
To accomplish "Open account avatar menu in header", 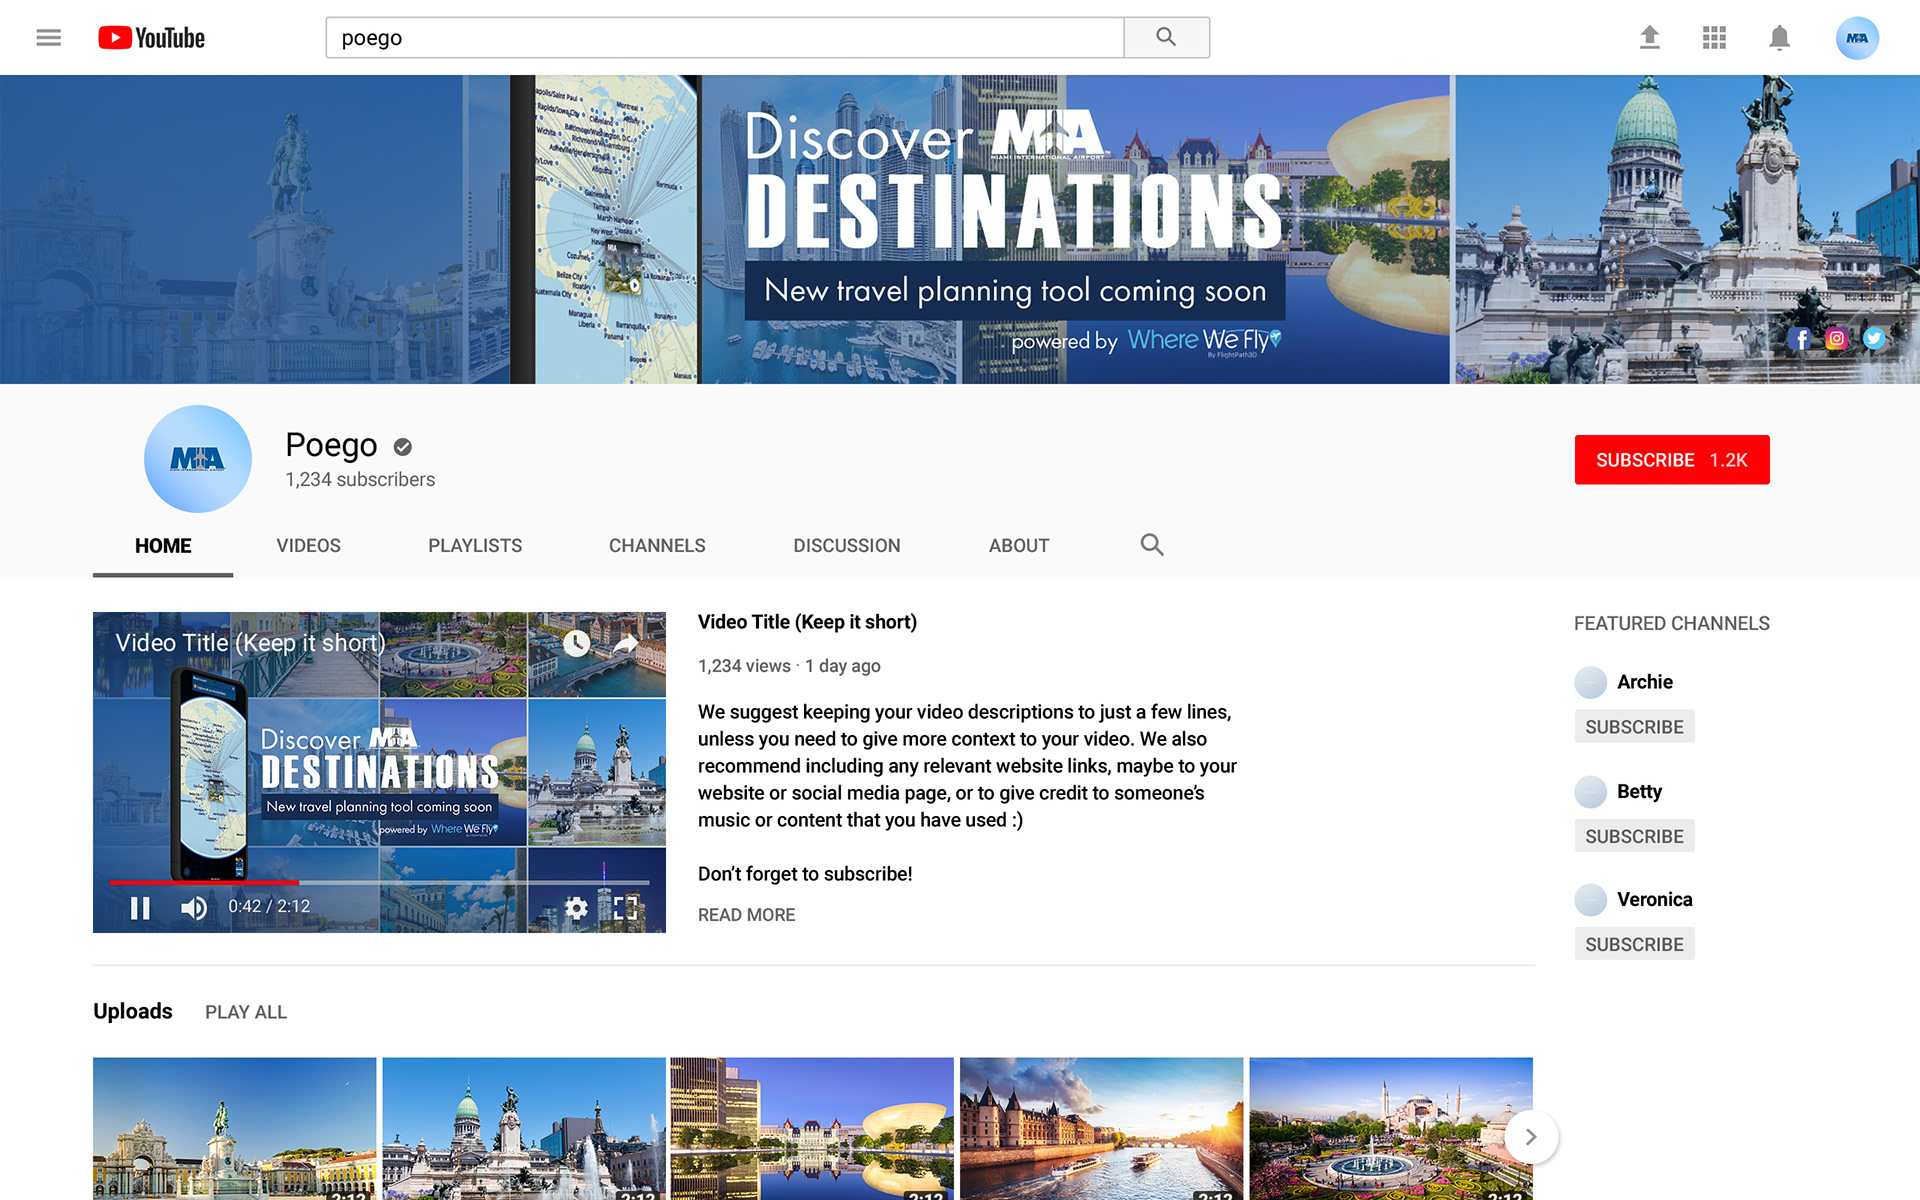I will tap(1857, 38).
